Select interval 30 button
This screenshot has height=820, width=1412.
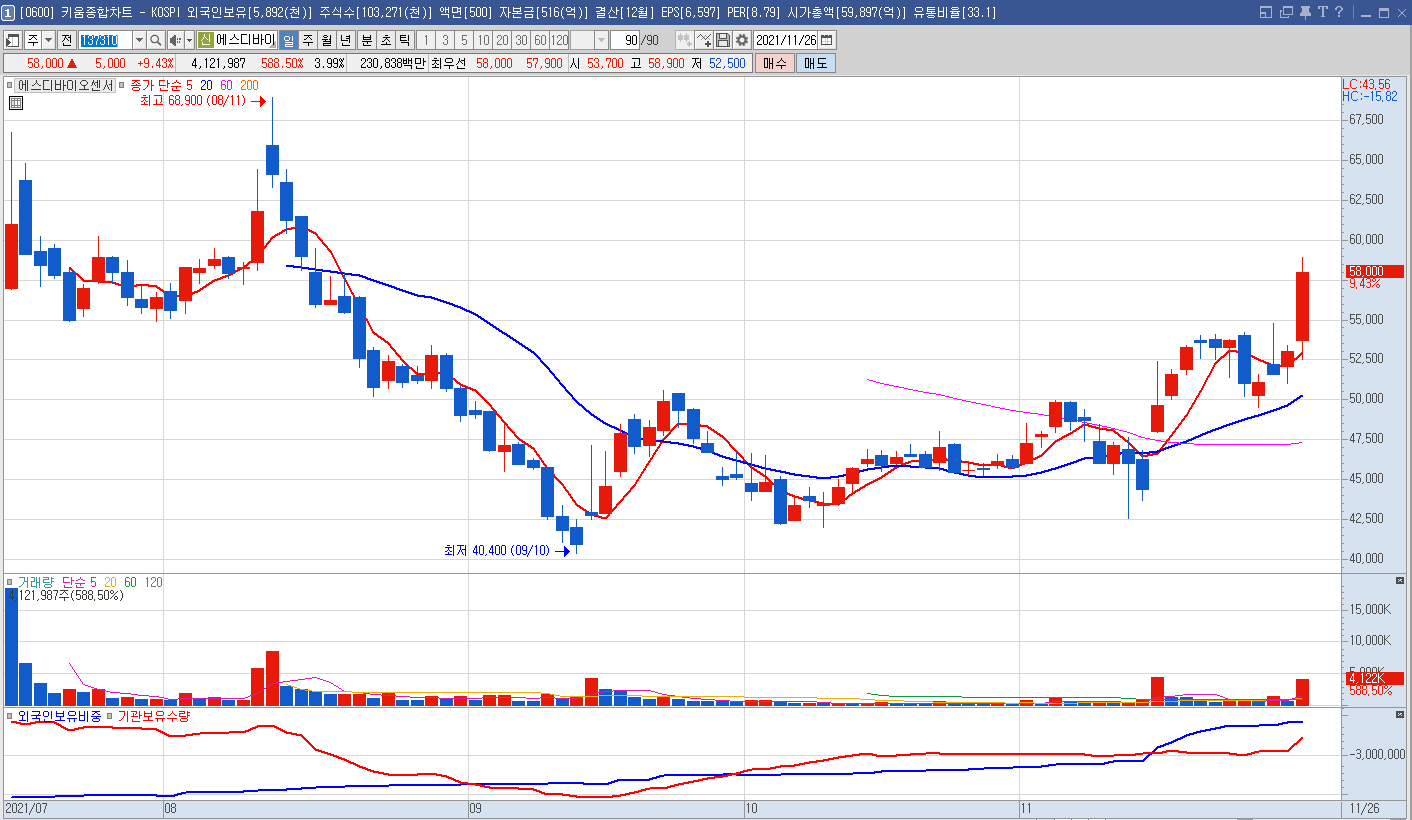pos(521,40)
